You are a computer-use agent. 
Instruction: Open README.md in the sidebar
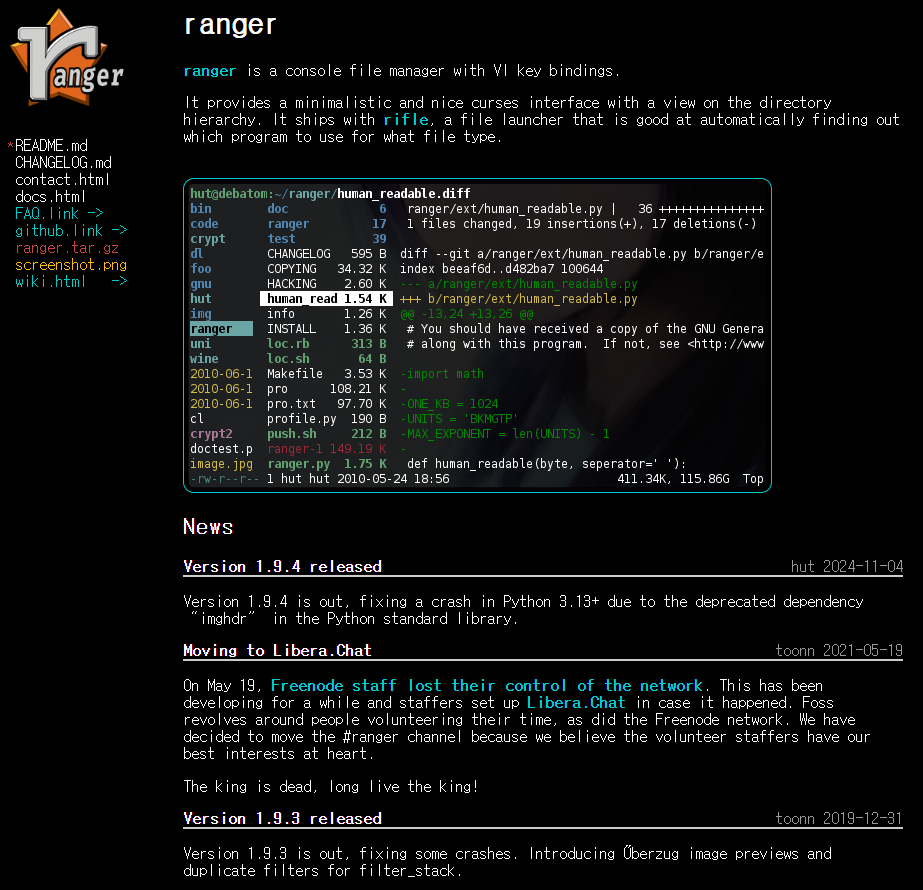(x=51, y=145)
